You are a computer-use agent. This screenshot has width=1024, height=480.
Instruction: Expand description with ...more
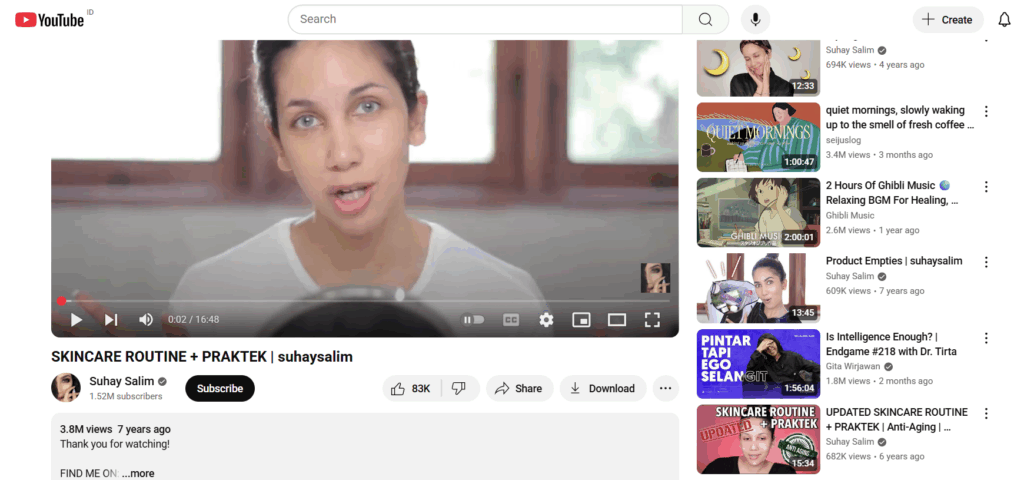pyautogui.click(x=138, y=473)
